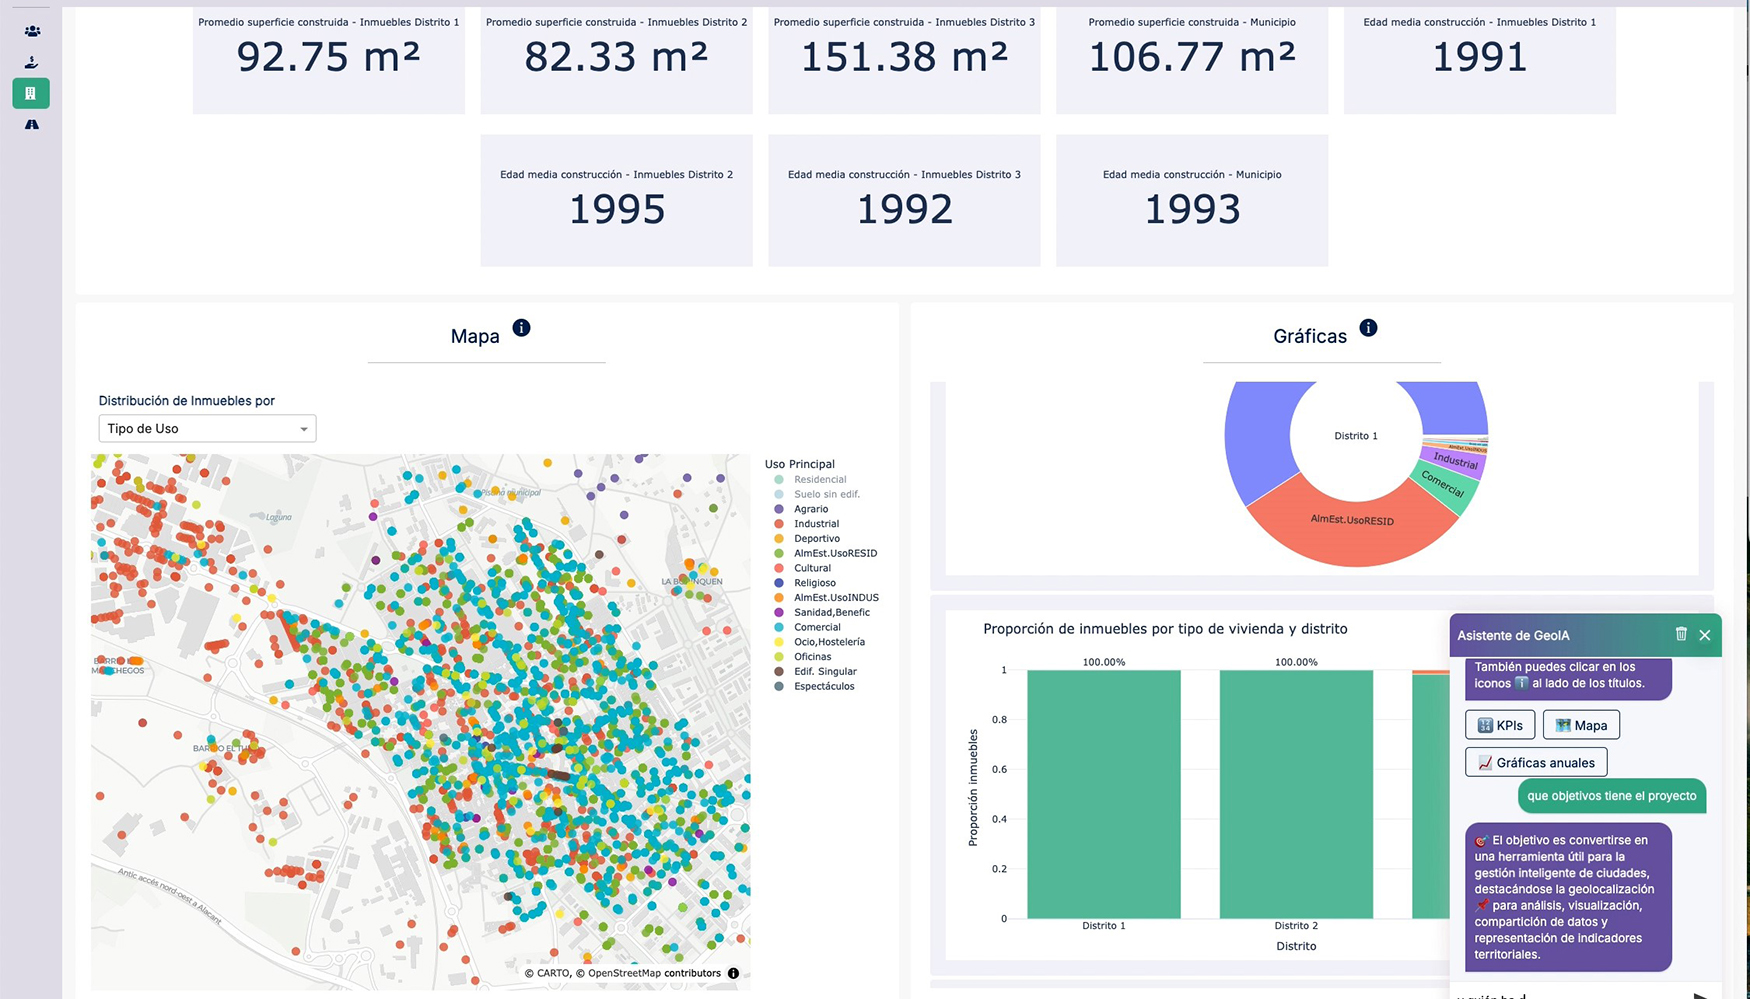Close the Asistente de GeoIA panel
The width and height of the screenshot is (1750, 999).
1705,635
